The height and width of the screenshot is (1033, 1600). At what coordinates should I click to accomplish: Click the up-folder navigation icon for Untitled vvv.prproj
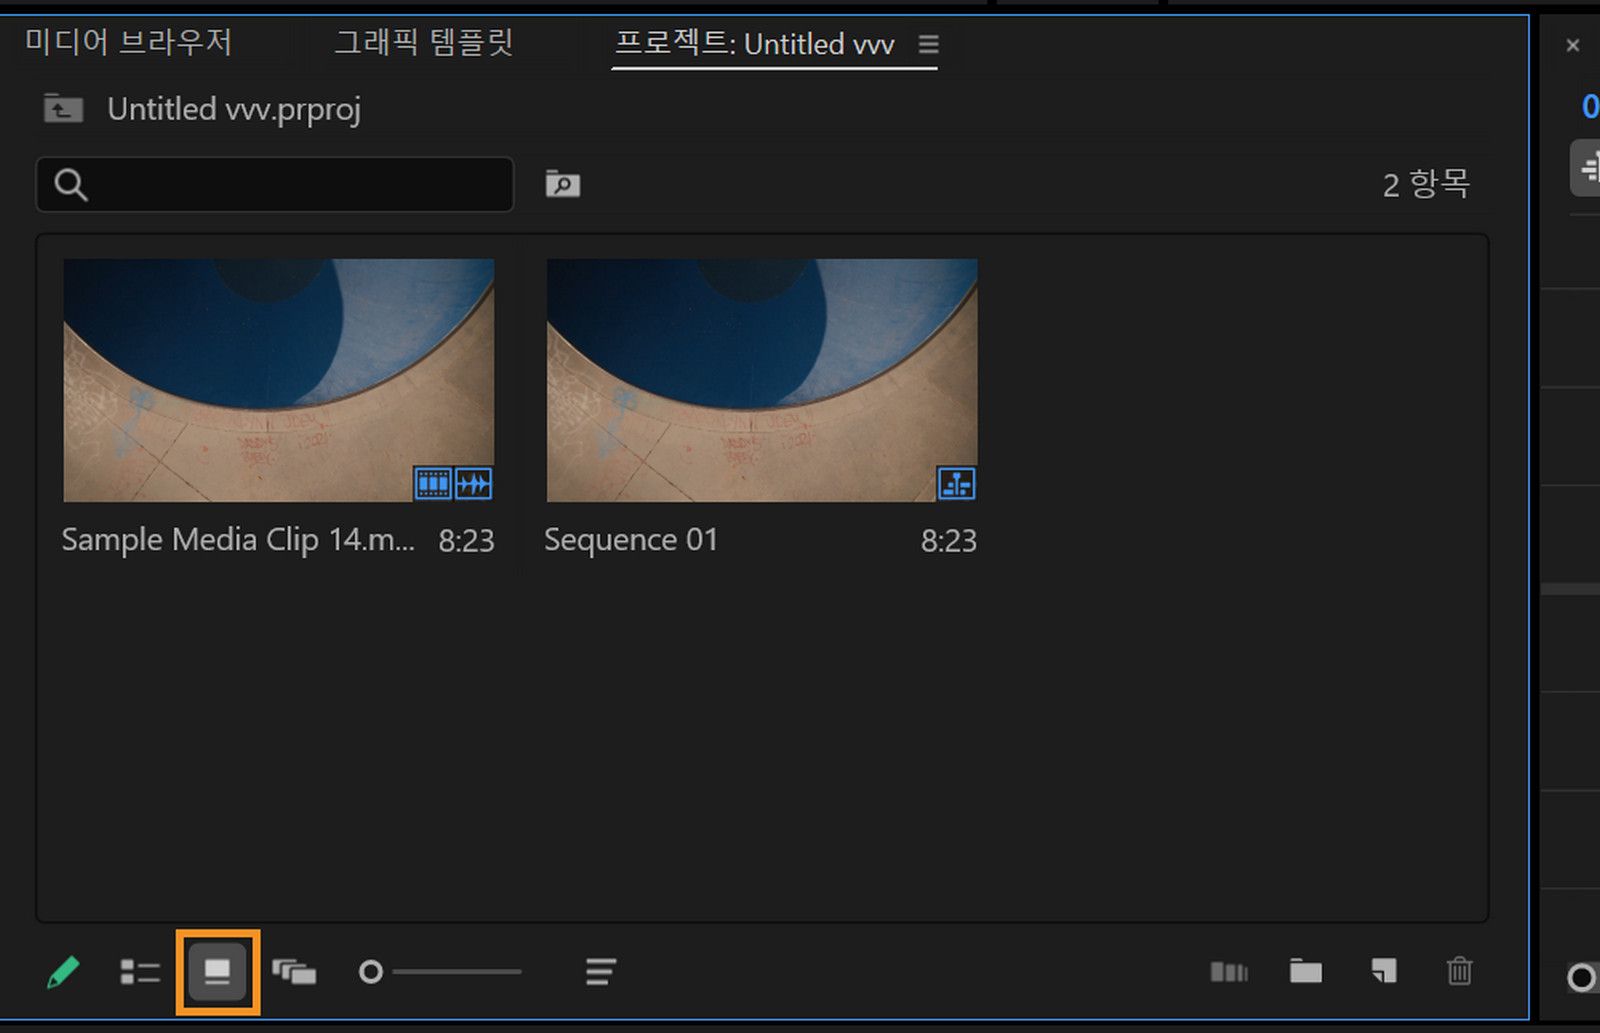coord(61,108)
